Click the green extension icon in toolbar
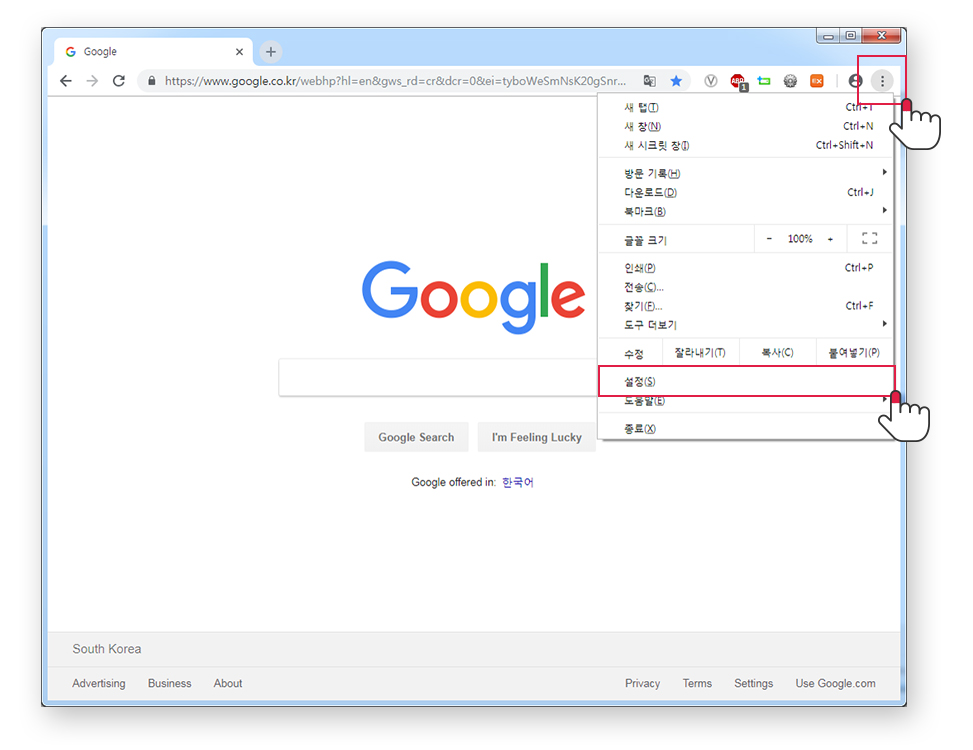This screenshot has height=750, width=973. [x=764, y=81]
